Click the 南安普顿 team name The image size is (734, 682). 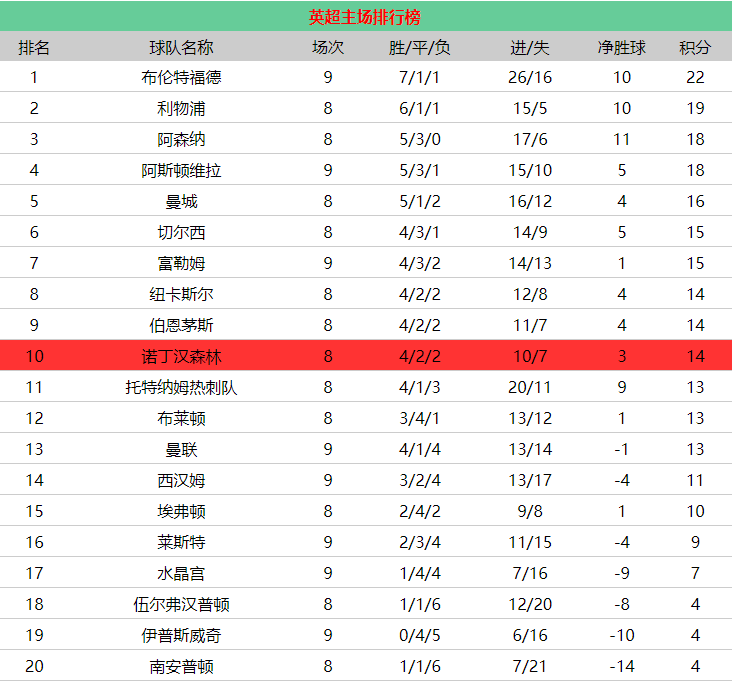(x=181, y=666)
